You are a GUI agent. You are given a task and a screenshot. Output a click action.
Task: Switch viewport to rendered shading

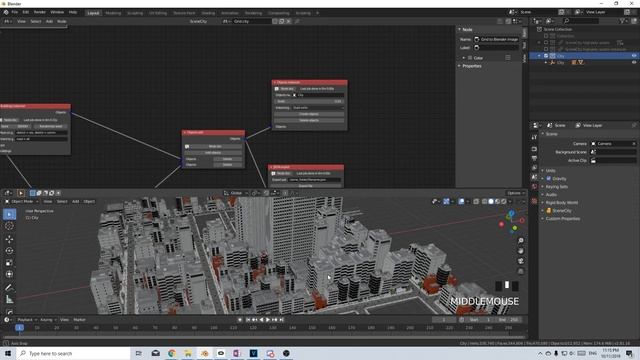point(504,201)
